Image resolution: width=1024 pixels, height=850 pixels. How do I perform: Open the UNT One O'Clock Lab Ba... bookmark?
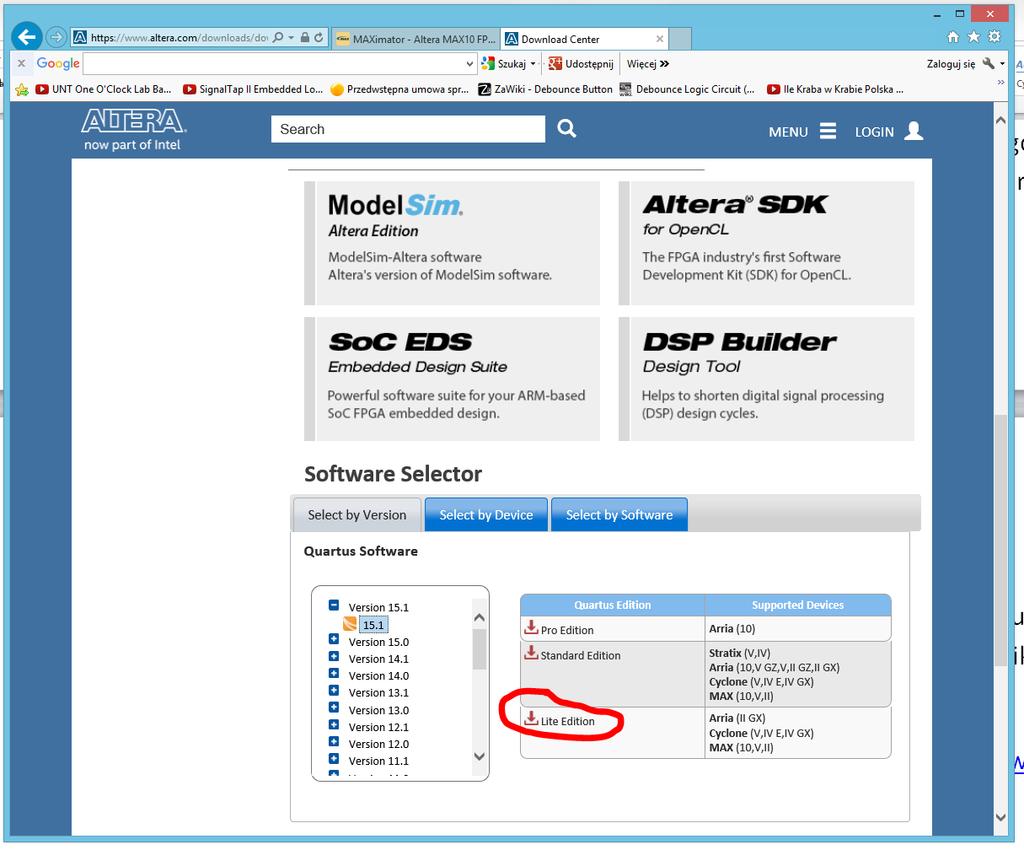(x=103, y=89)
